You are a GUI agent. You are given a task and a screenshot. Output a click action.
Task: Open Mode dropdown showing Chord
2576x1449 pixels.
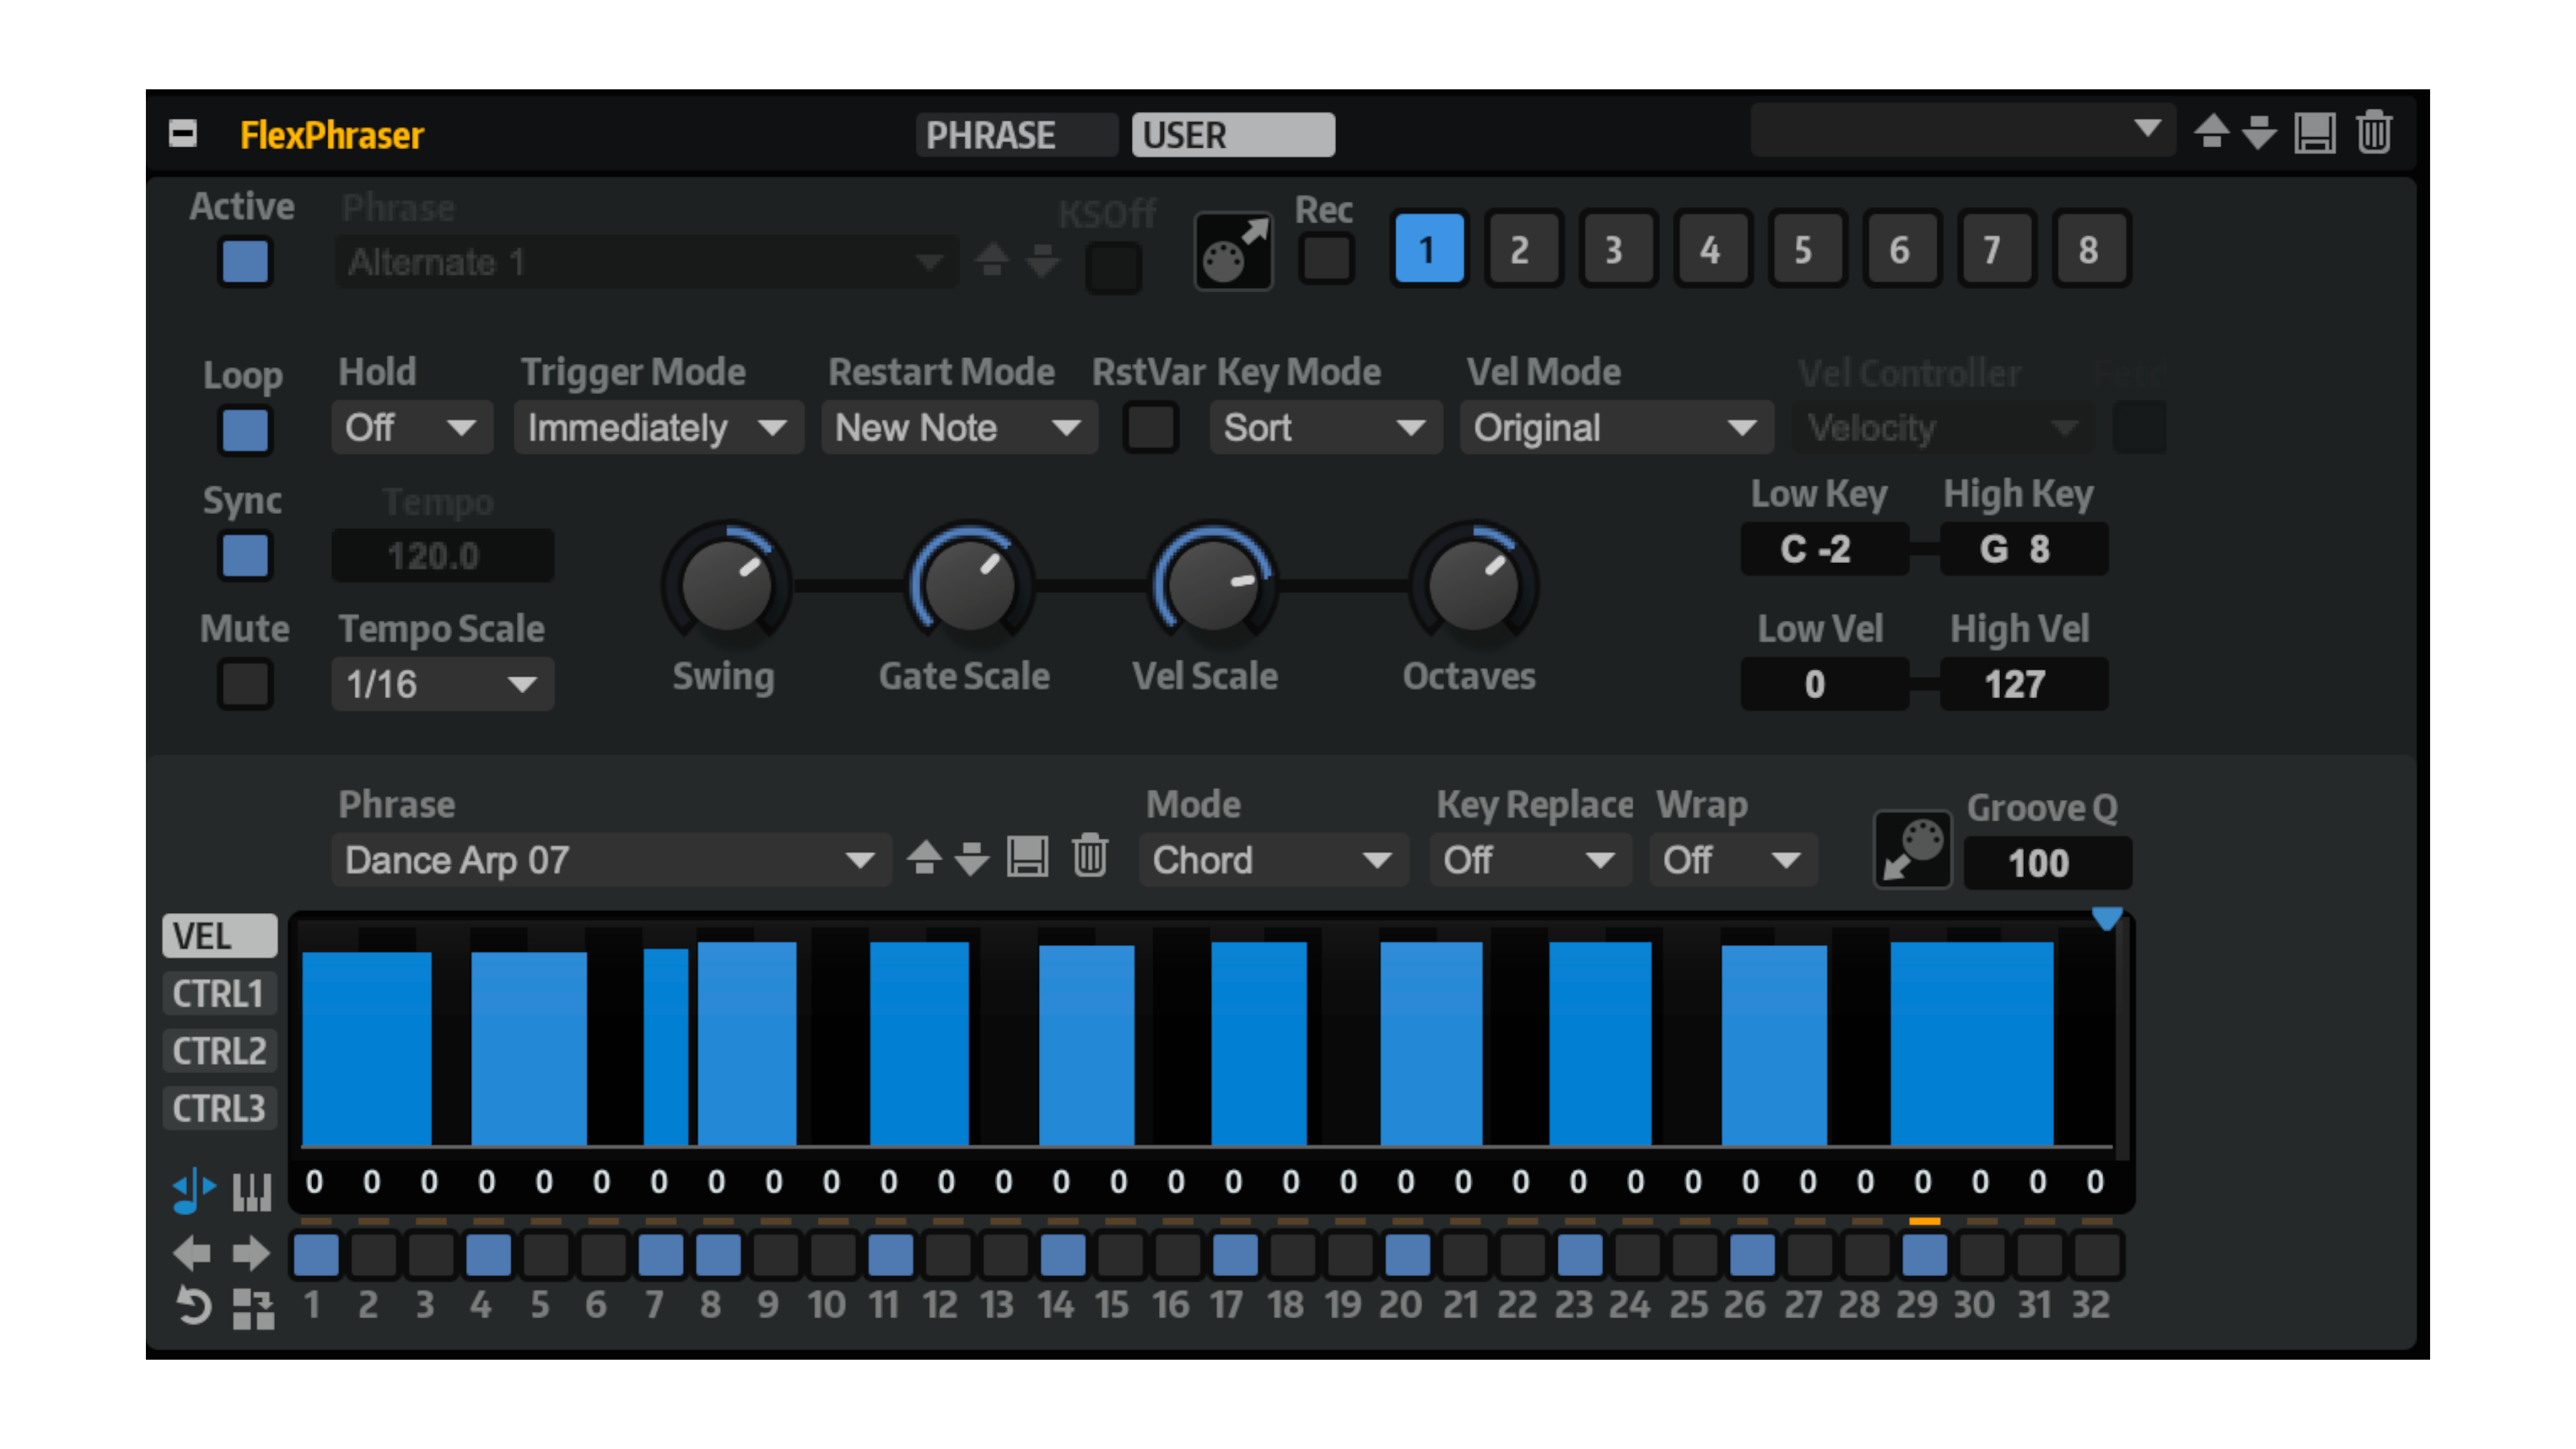point(1273,859)
